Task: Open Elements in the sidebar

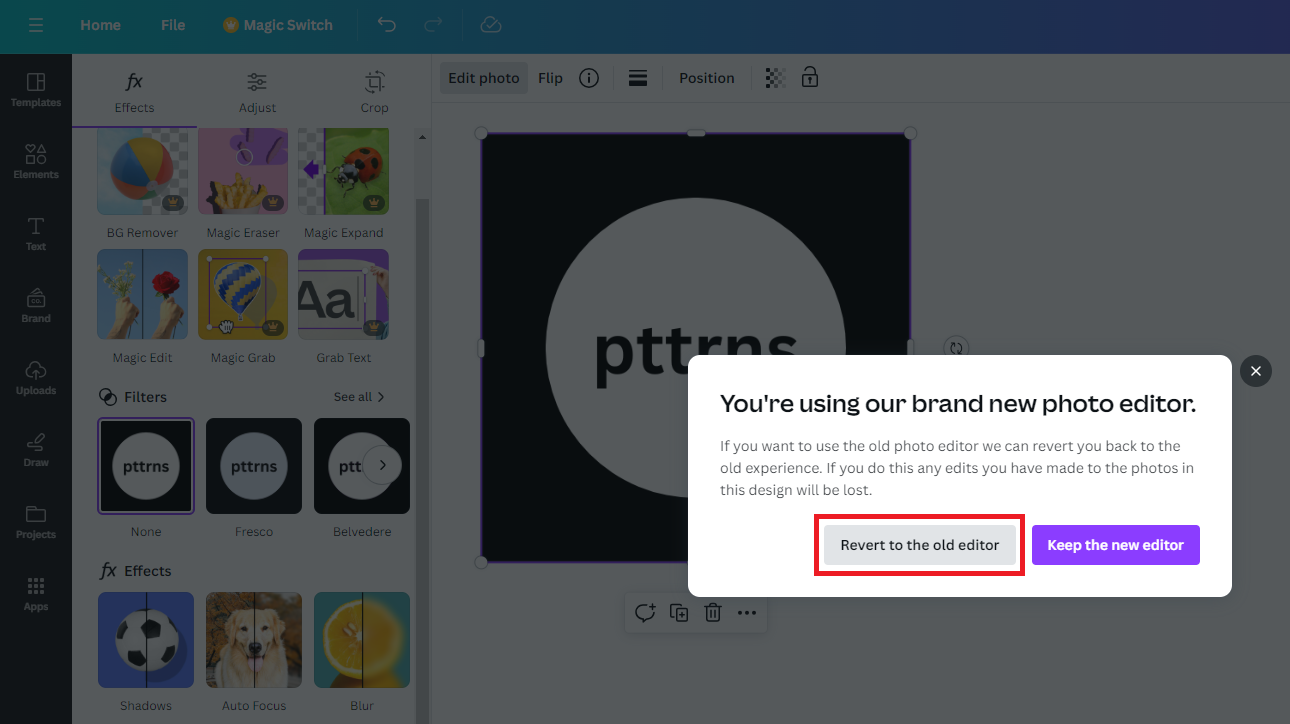Action: click(36, 162)
